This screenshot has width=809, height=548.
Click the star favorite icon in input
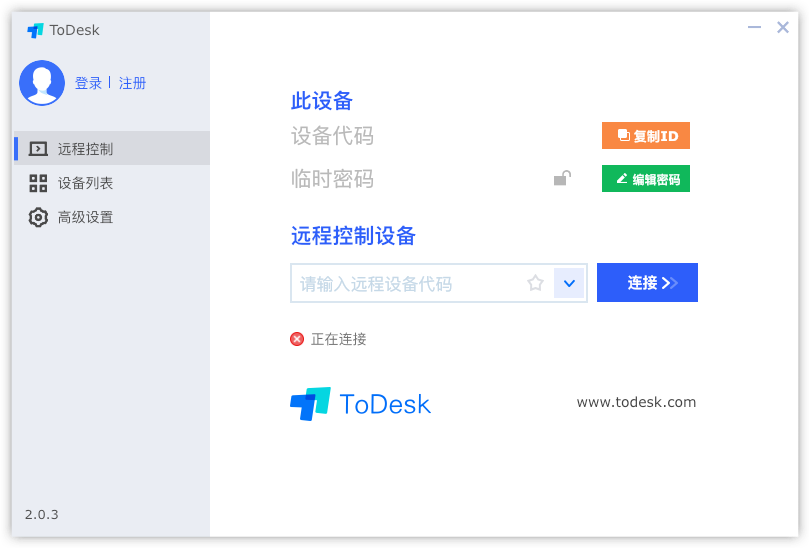click(x=535, y=283)
